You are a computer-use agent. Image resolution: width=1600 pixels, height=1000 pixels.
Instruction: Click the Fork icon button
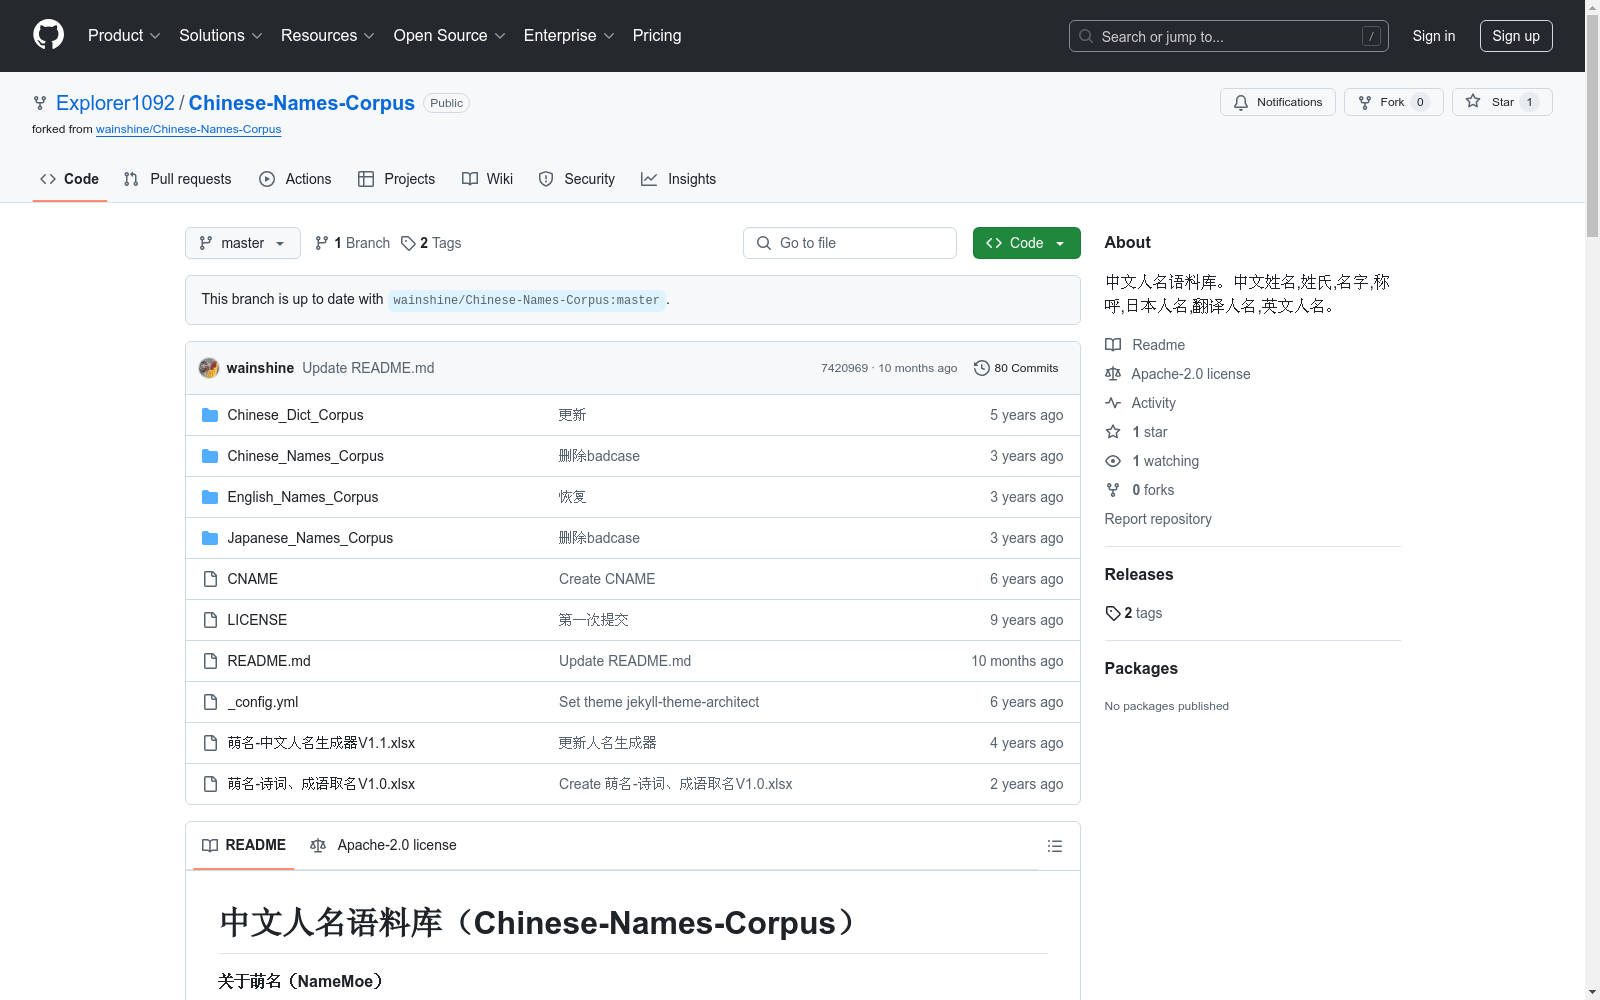pyautogui.click(x=1365, y=102)
